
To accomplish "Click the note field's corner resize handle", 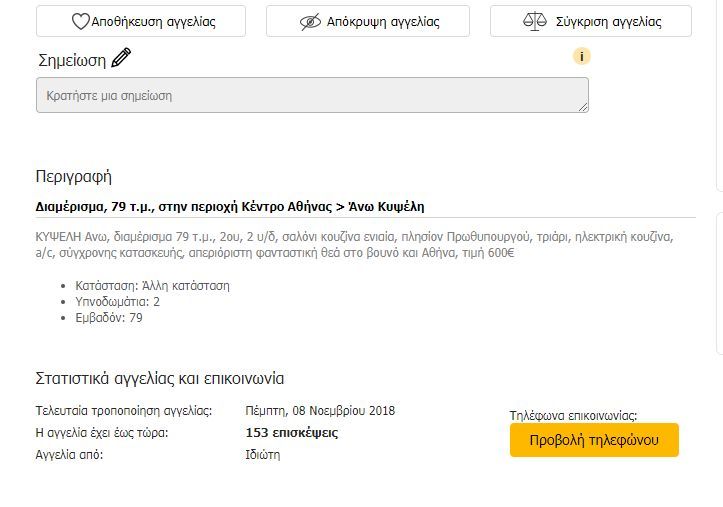I will coord(583,107).
